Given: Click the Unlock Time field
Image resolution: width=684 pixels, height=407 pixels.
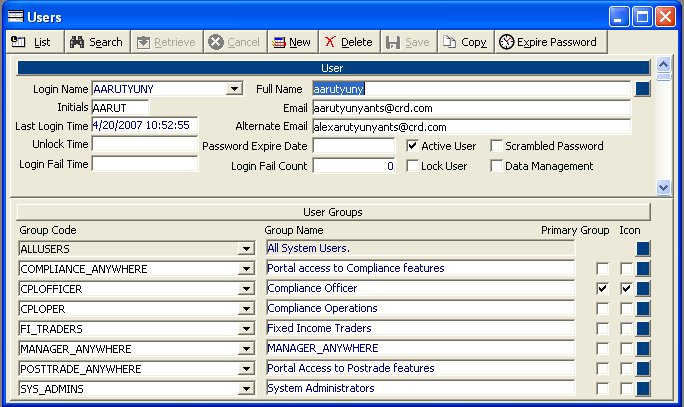Looking at the screenshot, I should (x=145, y=144).
